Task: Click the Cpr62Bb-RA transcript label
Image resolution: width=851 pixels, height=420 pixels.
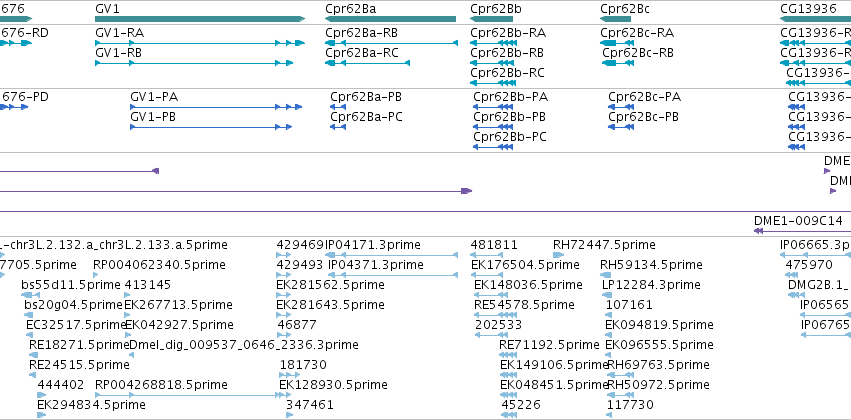Action: pyautogui.click(x=508, y=33)
